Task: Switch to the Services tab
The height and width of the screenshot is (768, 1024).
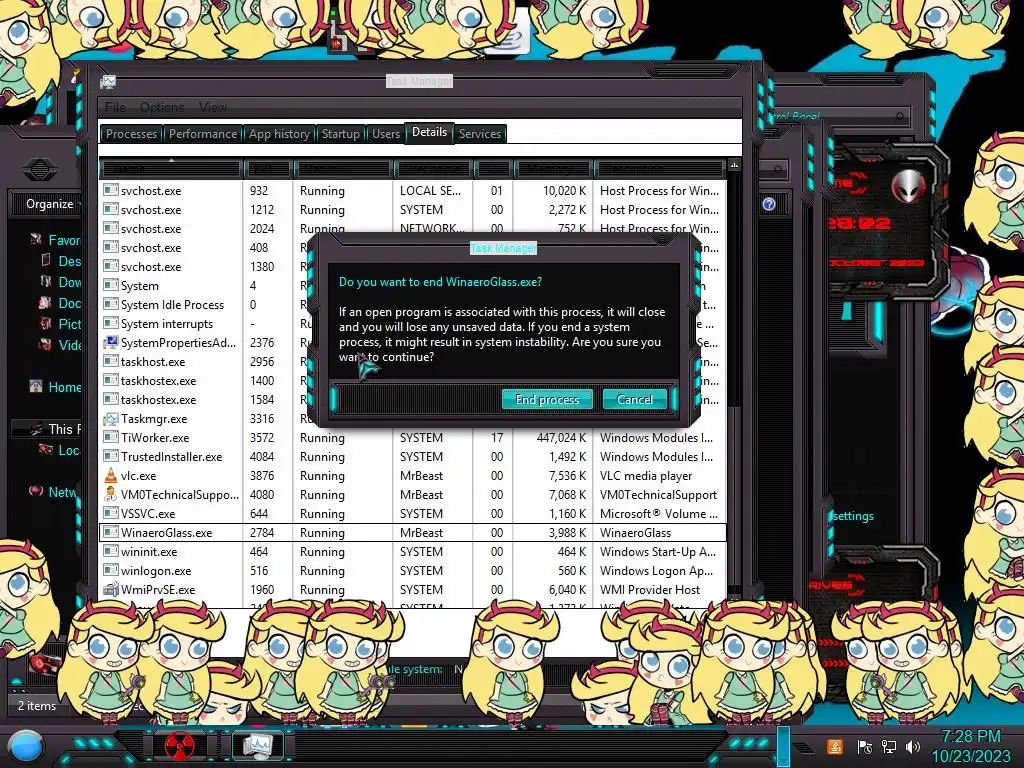Action: click(x=479, y=134)
